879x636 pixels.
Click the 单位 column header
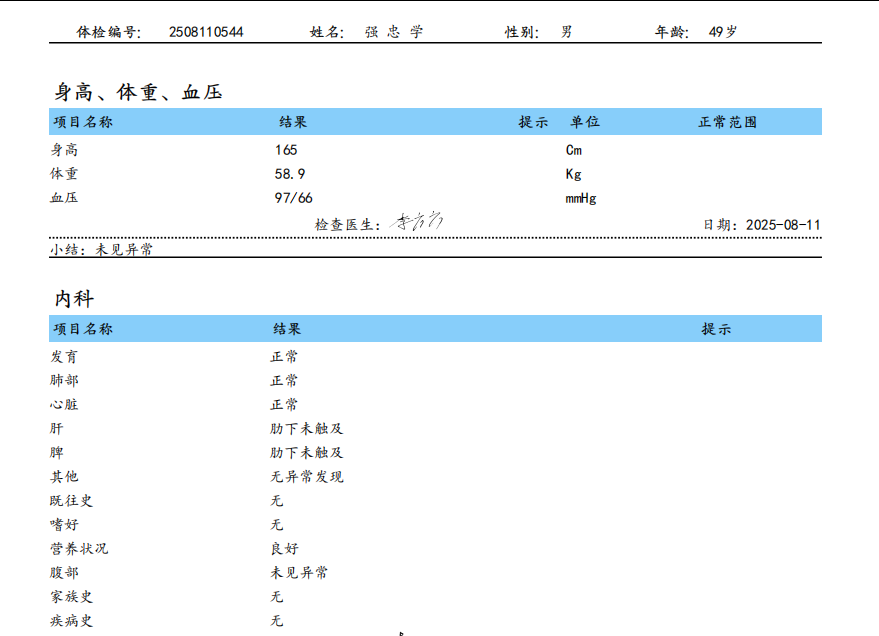pos(585,122)
